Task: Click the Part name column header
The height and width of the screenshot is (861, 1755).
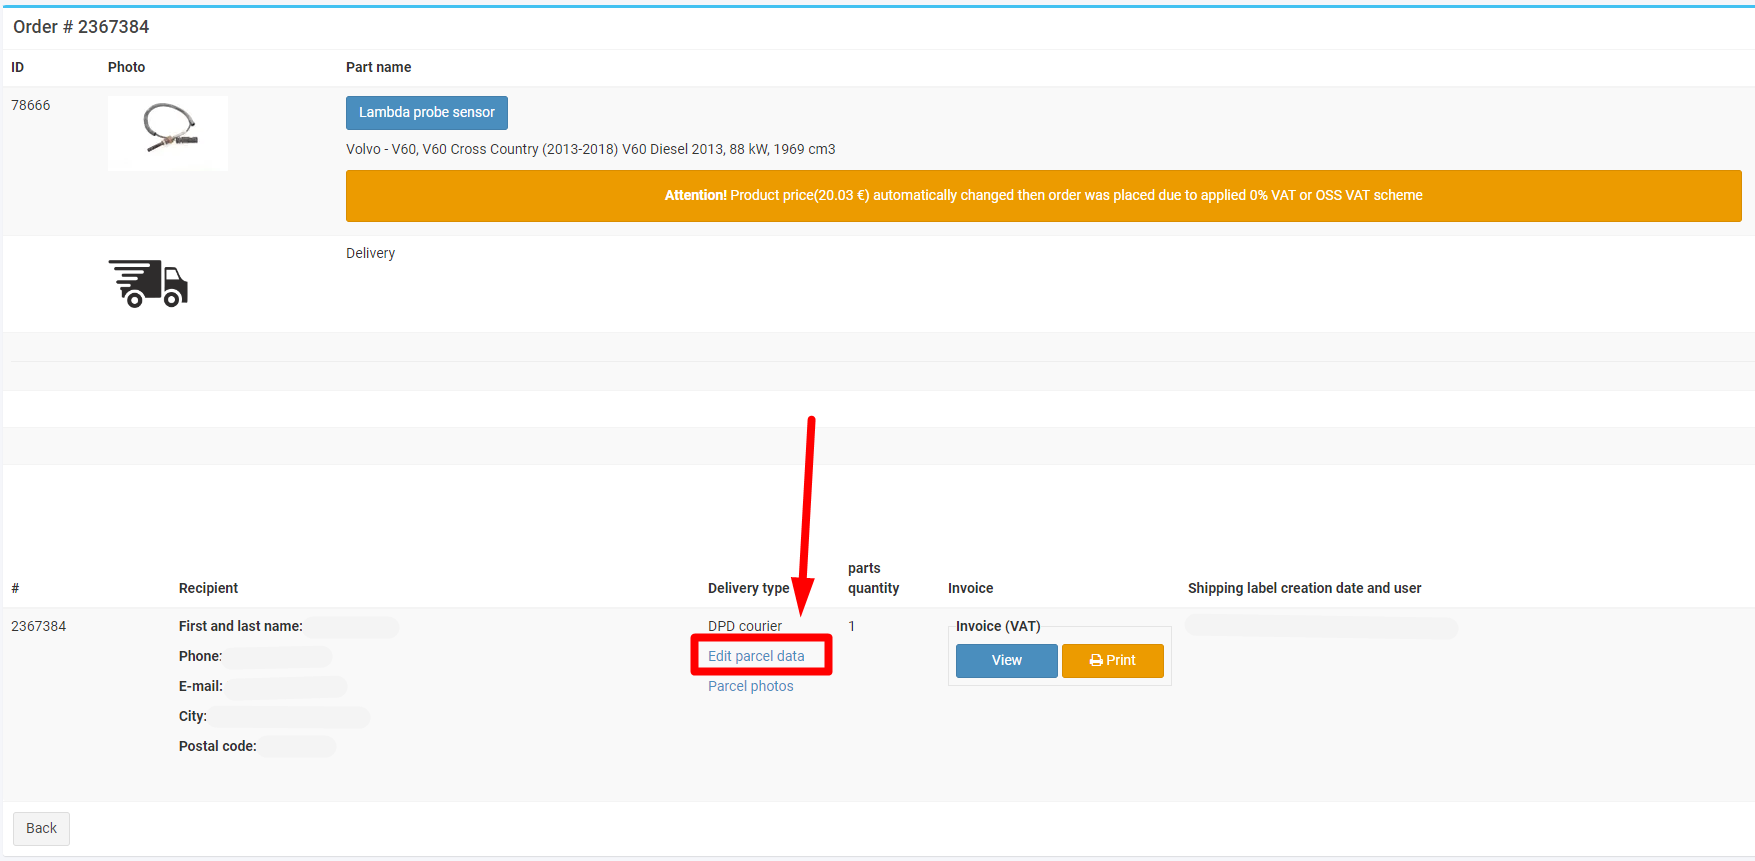Action: point(378,67)
